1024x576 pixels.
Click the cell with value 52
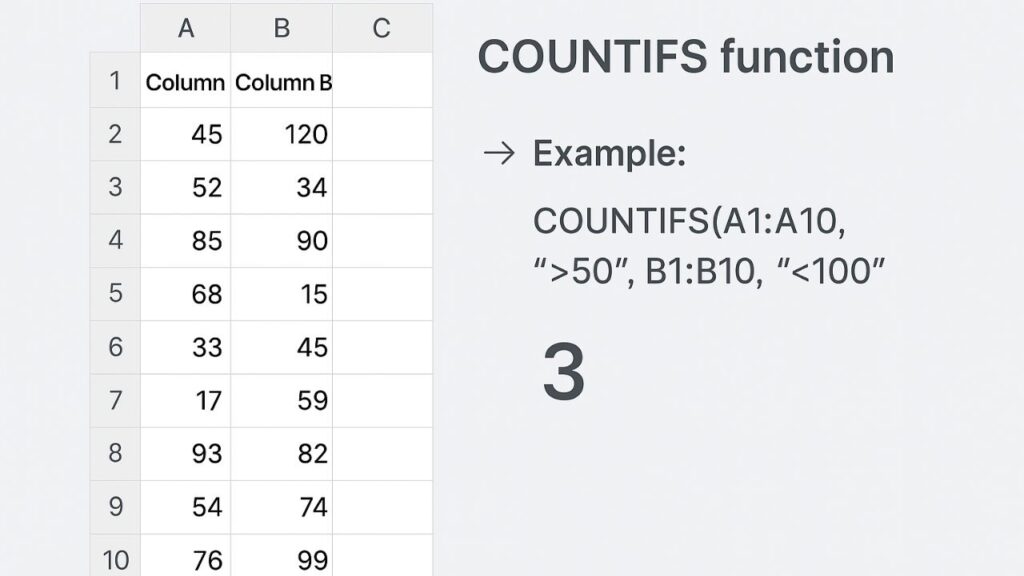pos(187,187)
